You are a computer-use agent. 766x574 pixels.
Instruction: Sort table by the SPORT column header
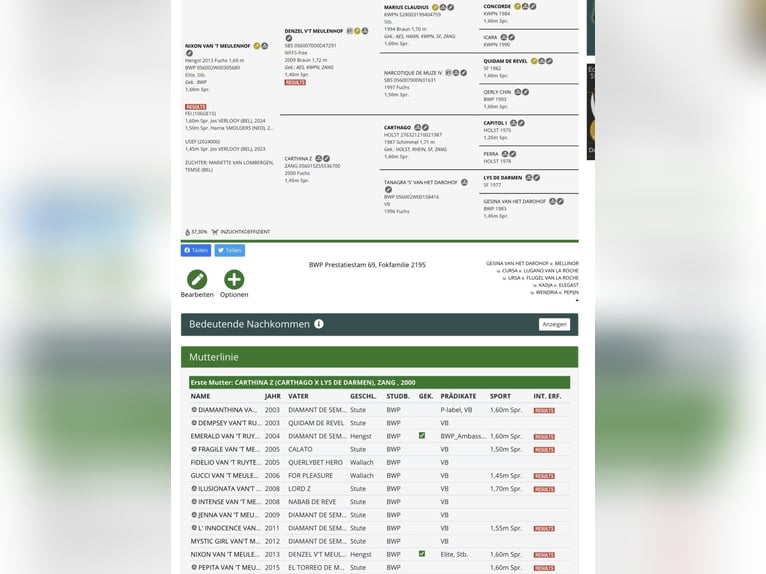tap(500, 396)
